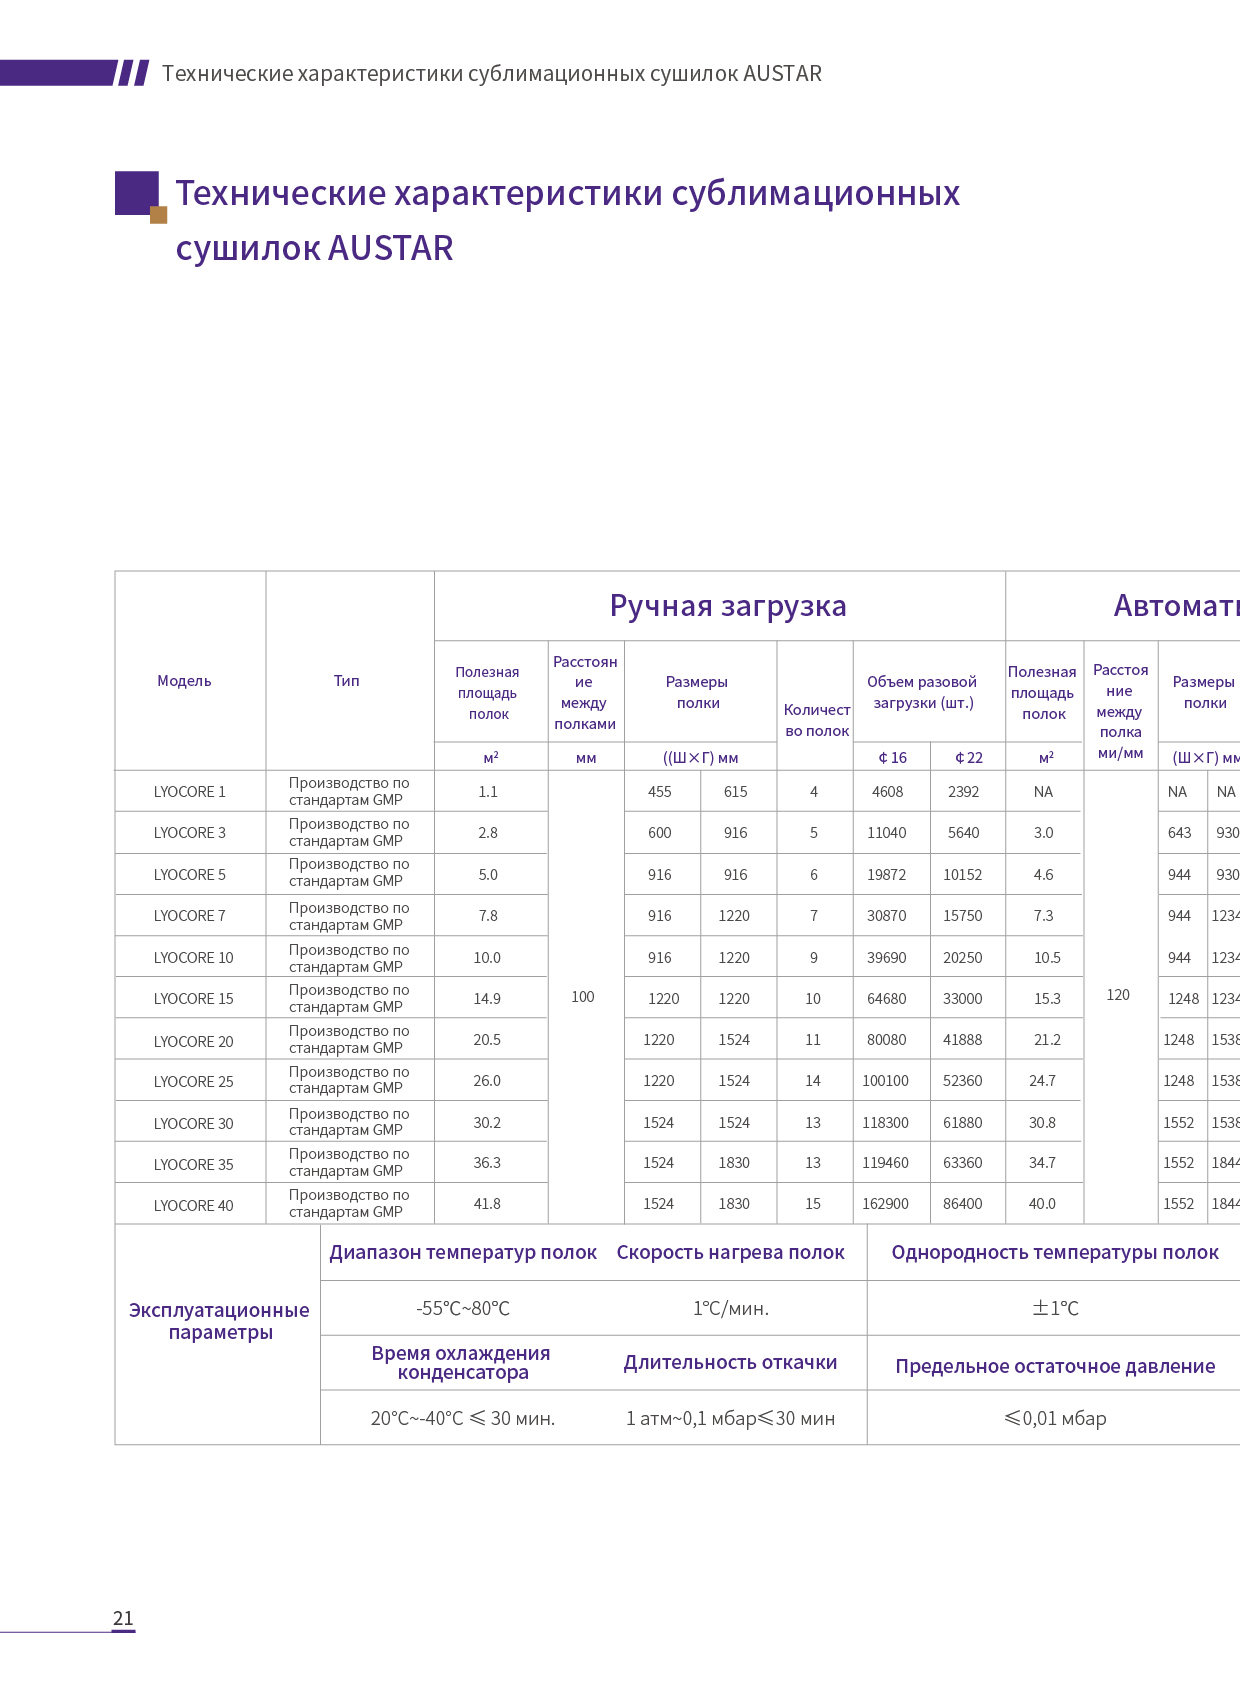The width and height of the screenshot is (1240, 1684).
Task: Select the 'LYOCORE 30' model cell
Action: coord(194,1124)
